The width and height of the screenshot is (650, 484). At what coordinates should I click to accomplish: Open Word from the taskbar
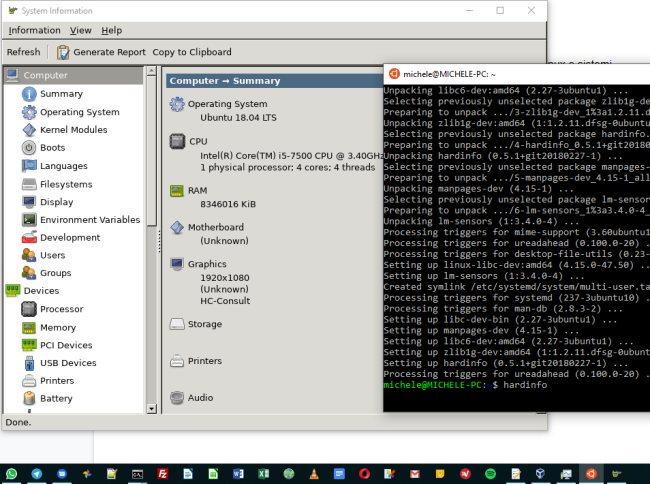point(238,473)
